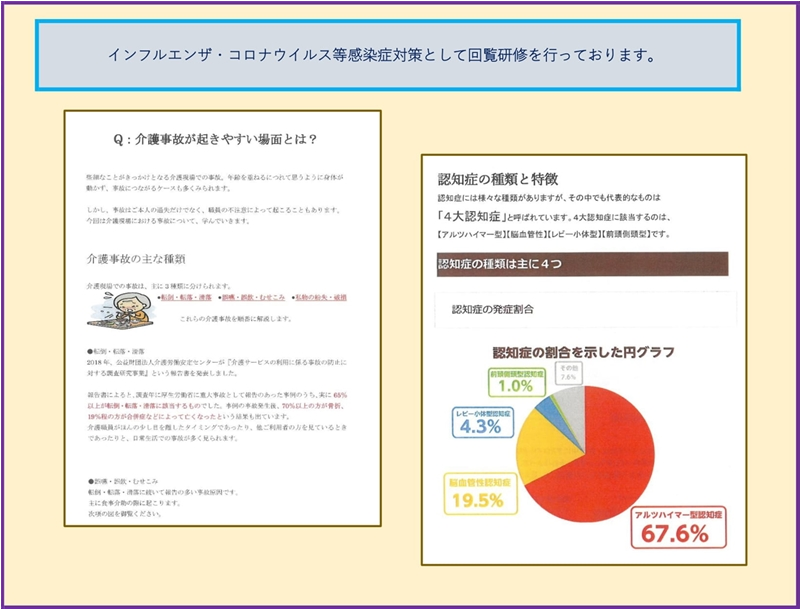Viewport: 800px width, 609px height.
Task: Click the line これらの介護事故を順番に解説します
Action: point(236,319)
